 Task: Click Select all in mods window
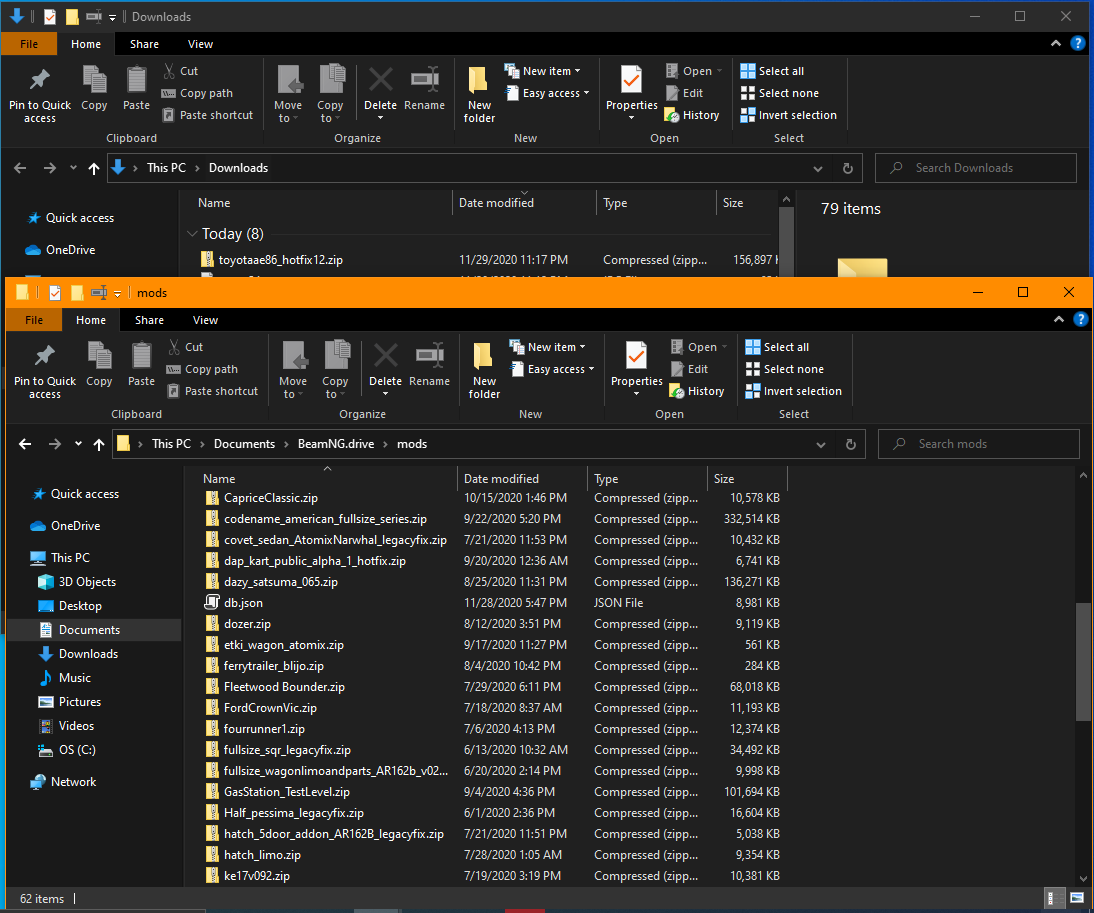pyautogui.click(x=778, y=347)
